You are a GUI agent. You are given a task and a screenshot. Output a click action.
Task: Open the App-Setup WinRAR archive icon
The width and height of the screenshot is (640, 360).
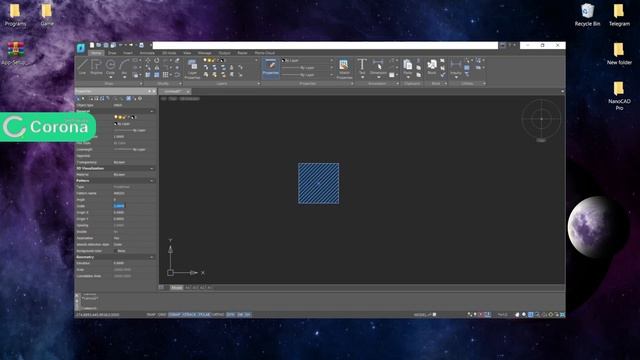pos(15,53)
